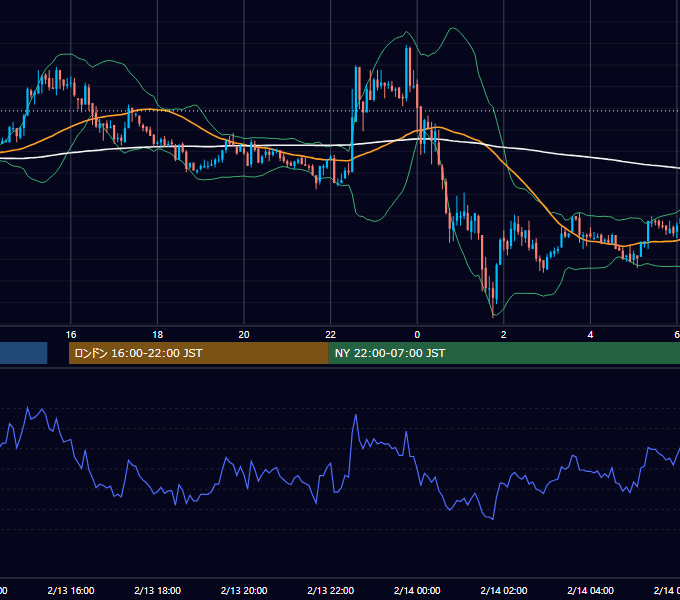Click the 2/14 00:00 date label
This screenshot has height=600, width=680.
point(417,590)
